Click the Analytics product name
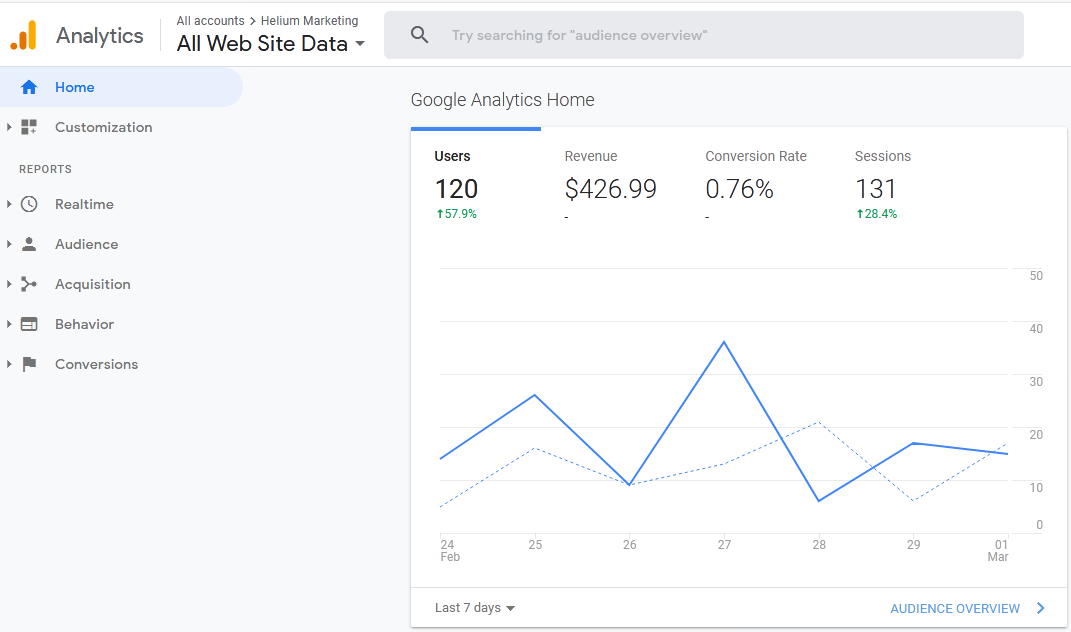Viewport: 1071px width, 632px height. (100, 36)
